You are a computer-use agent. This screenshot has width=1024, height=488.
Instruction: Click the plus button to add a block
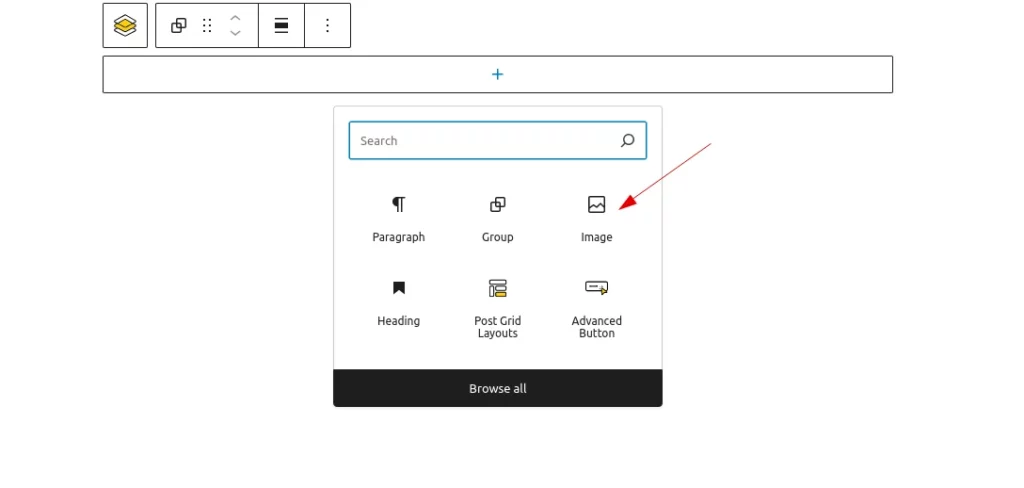click(x=497, y=75)
